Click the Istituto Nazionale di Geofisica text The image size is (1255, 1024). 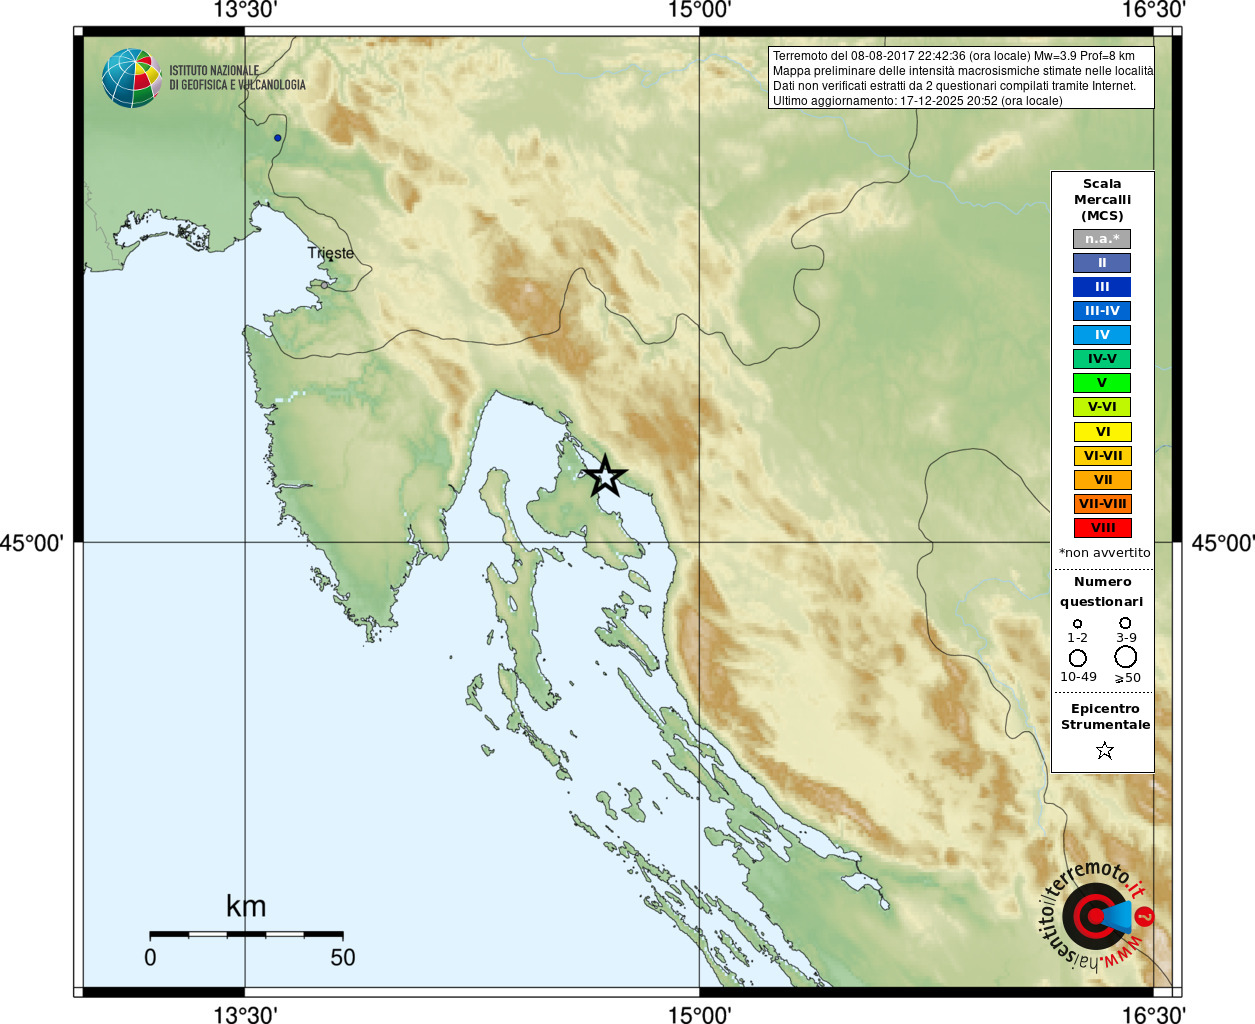[237, 78]
